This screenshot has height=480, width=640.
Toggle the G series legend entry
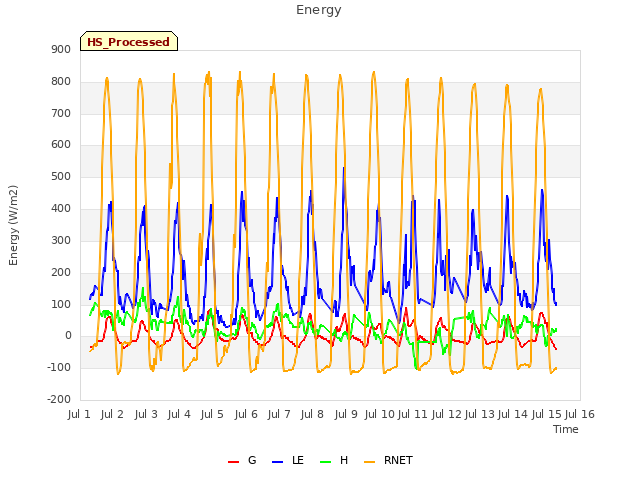click(x=242, y=460)
